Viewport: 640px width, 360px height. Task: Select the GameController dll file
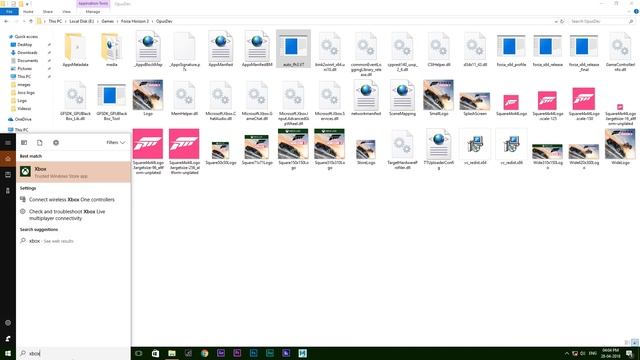pos(620,51)
